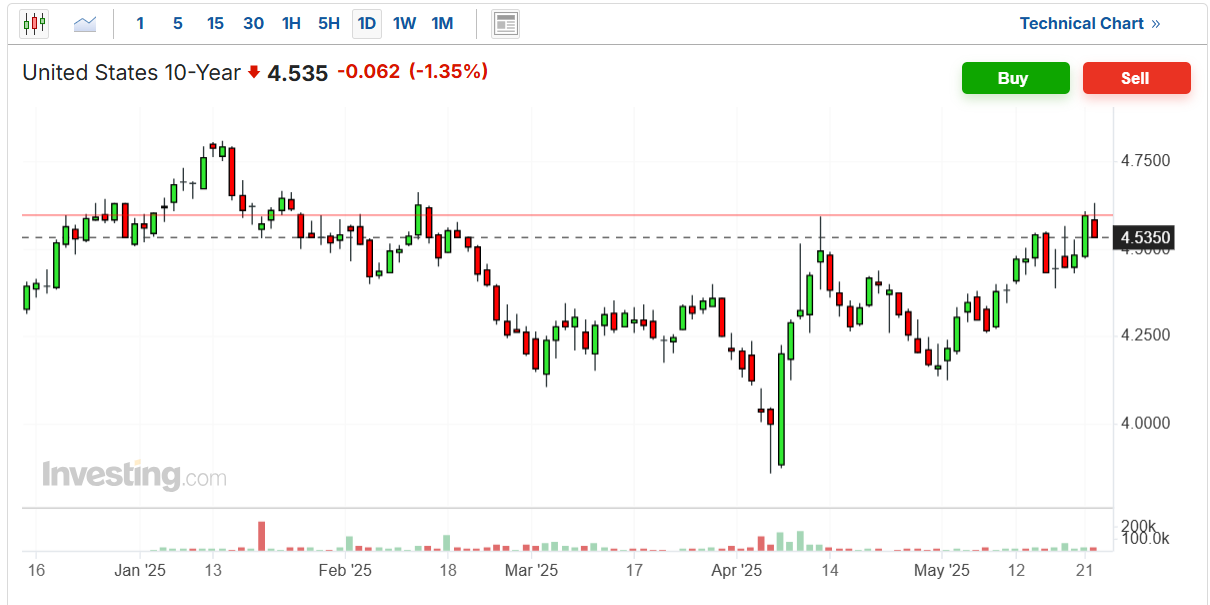Select the 1M interval

(x=442, y=23)
